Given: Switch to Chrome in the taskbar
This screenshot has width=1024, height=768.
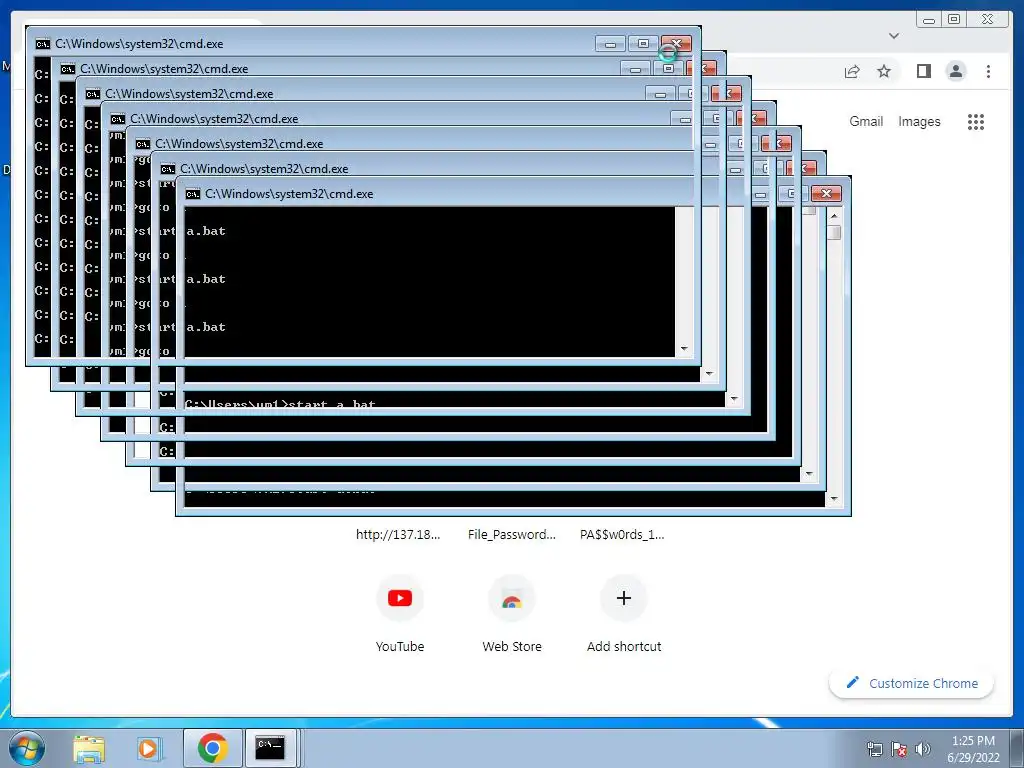Looking at the screenshot, I should tap(212, 748).
